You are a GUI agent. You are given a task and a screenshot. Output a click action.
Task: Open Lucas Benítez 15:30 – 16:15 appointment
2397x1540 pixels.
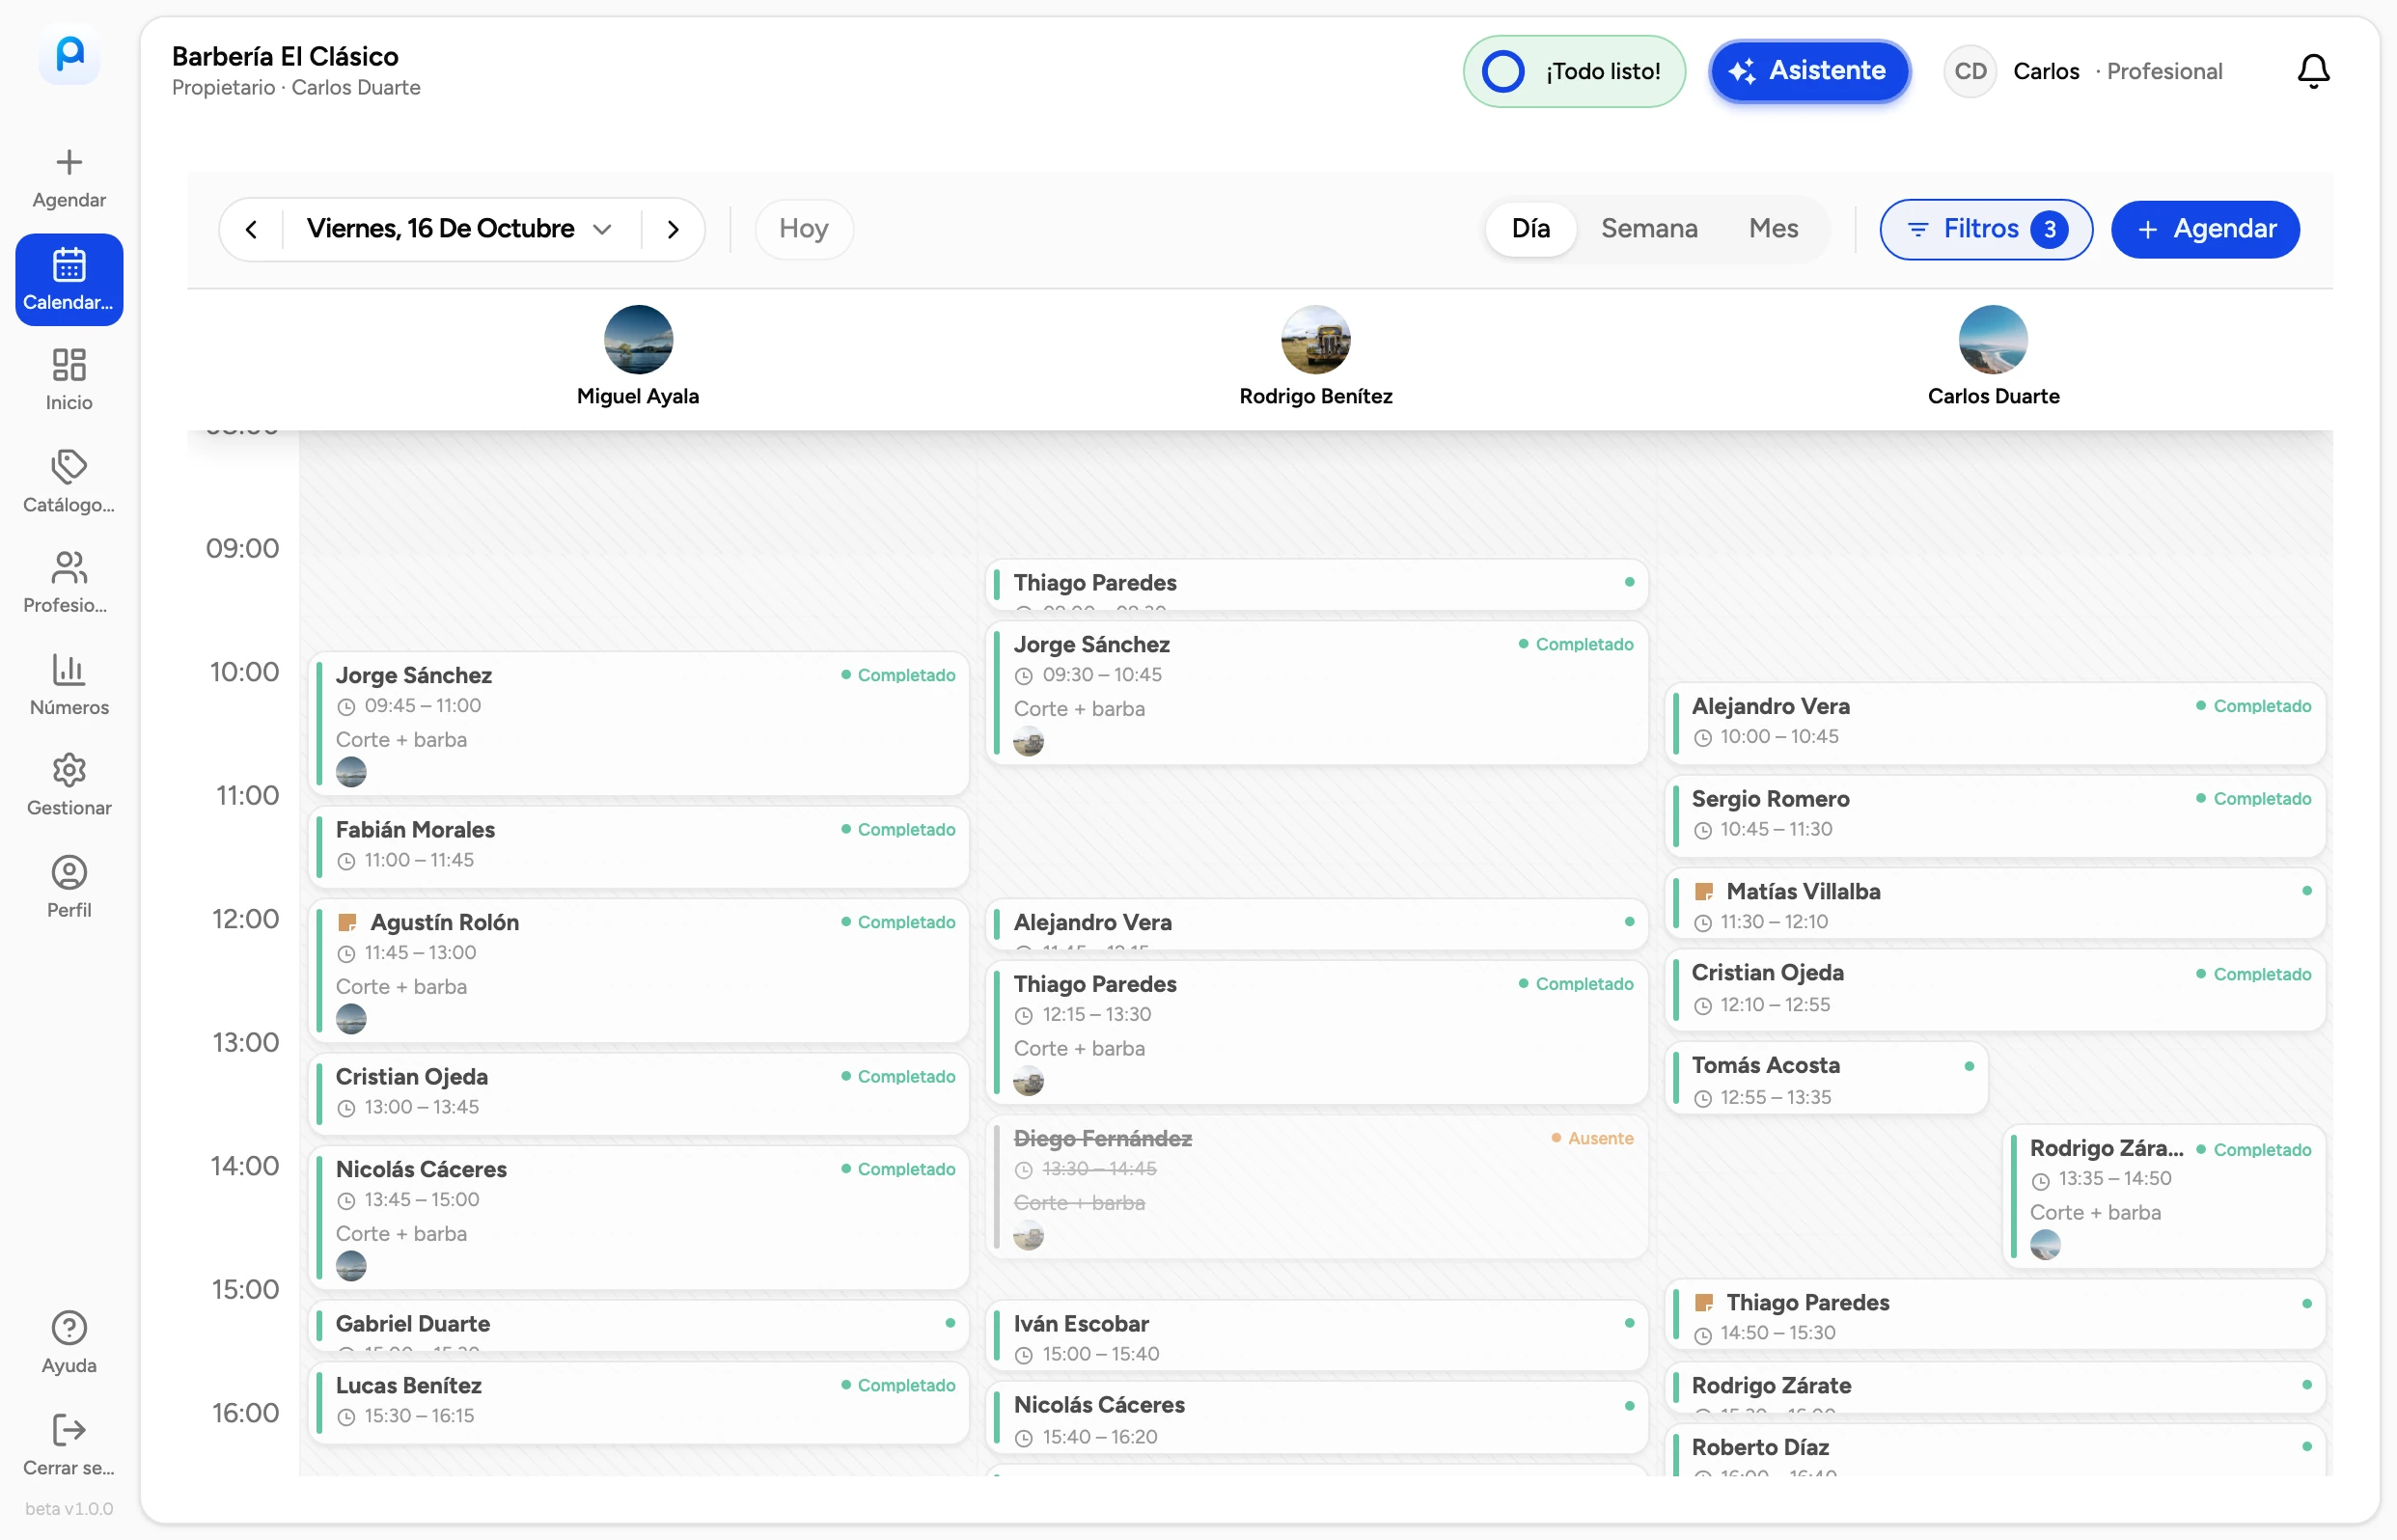[639, 1402]
